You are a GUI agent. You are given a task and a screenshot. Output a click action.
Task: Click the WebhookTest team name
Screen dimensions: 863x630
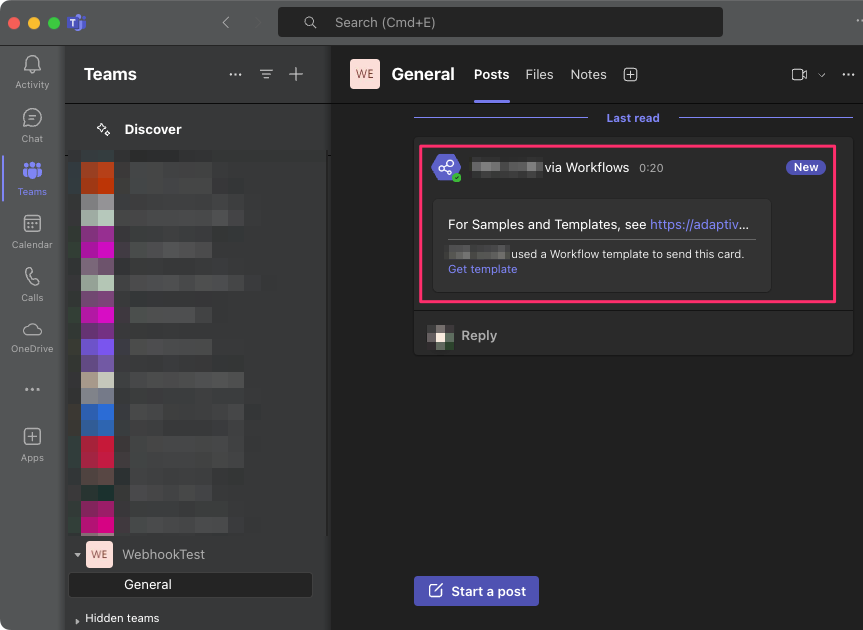point(163,554)
